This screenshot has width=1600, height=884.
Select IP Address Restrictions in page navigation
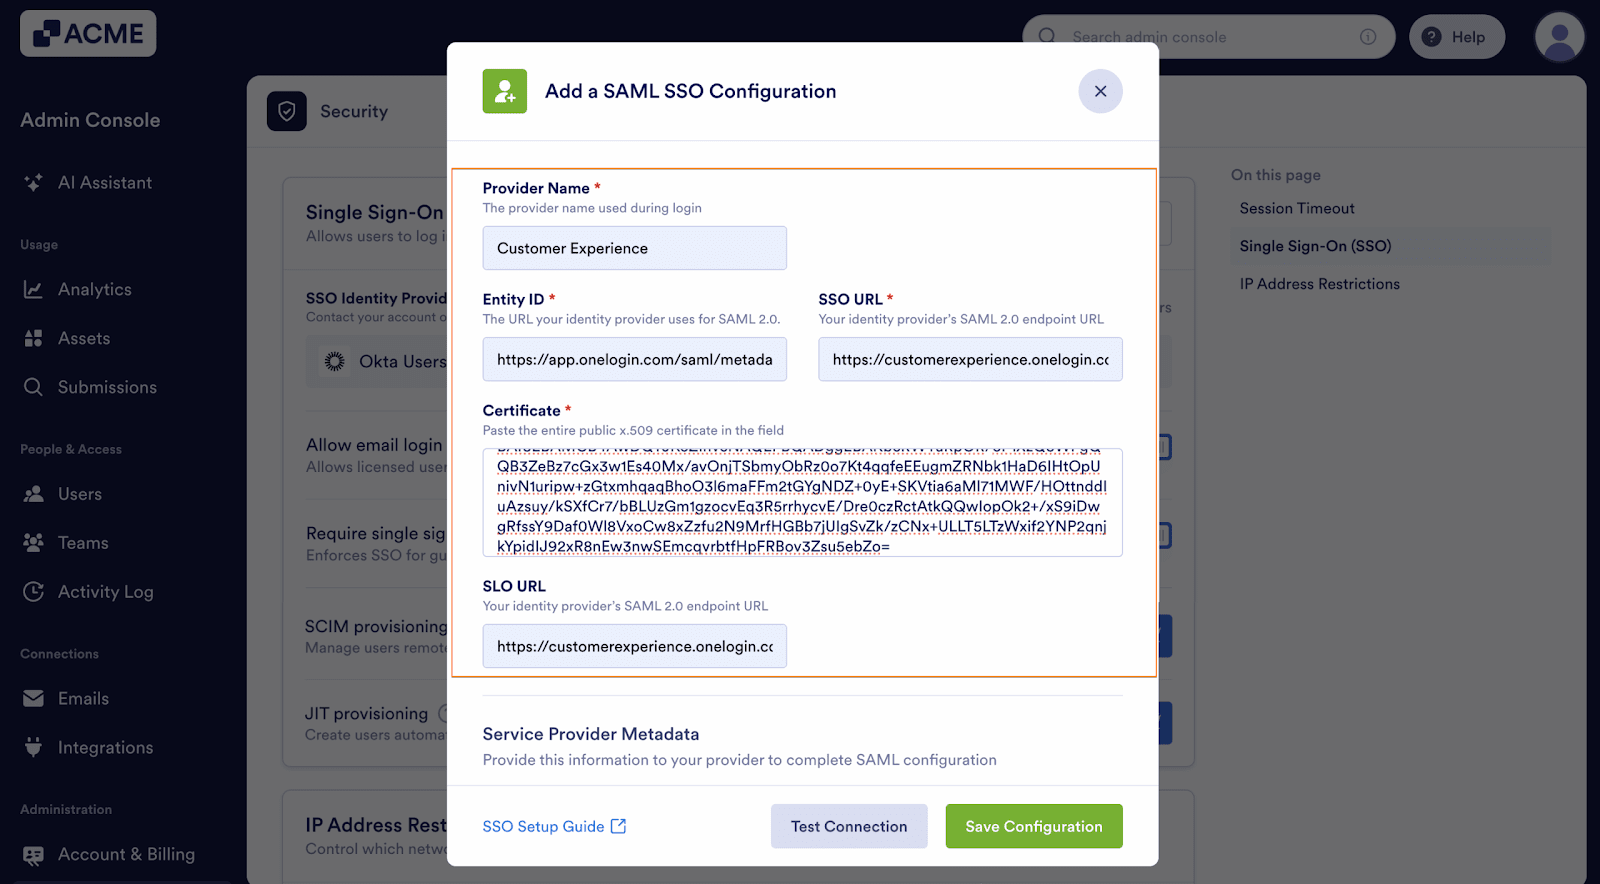[x=1319, y=283]
